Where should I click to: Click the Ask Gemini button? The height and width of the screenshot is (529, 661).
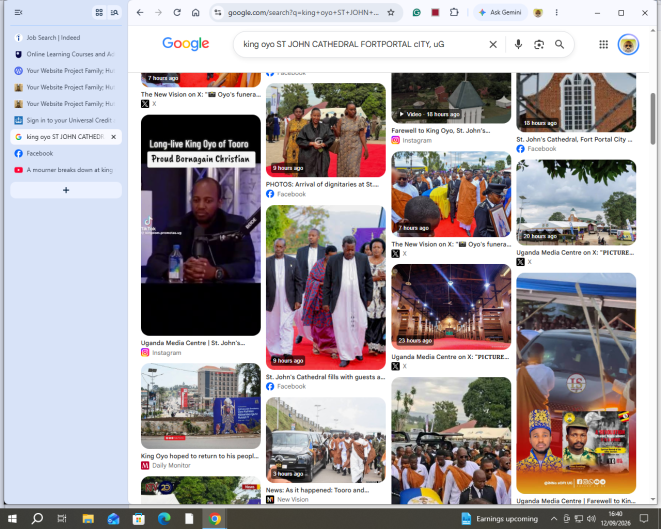tap(500, 13)
